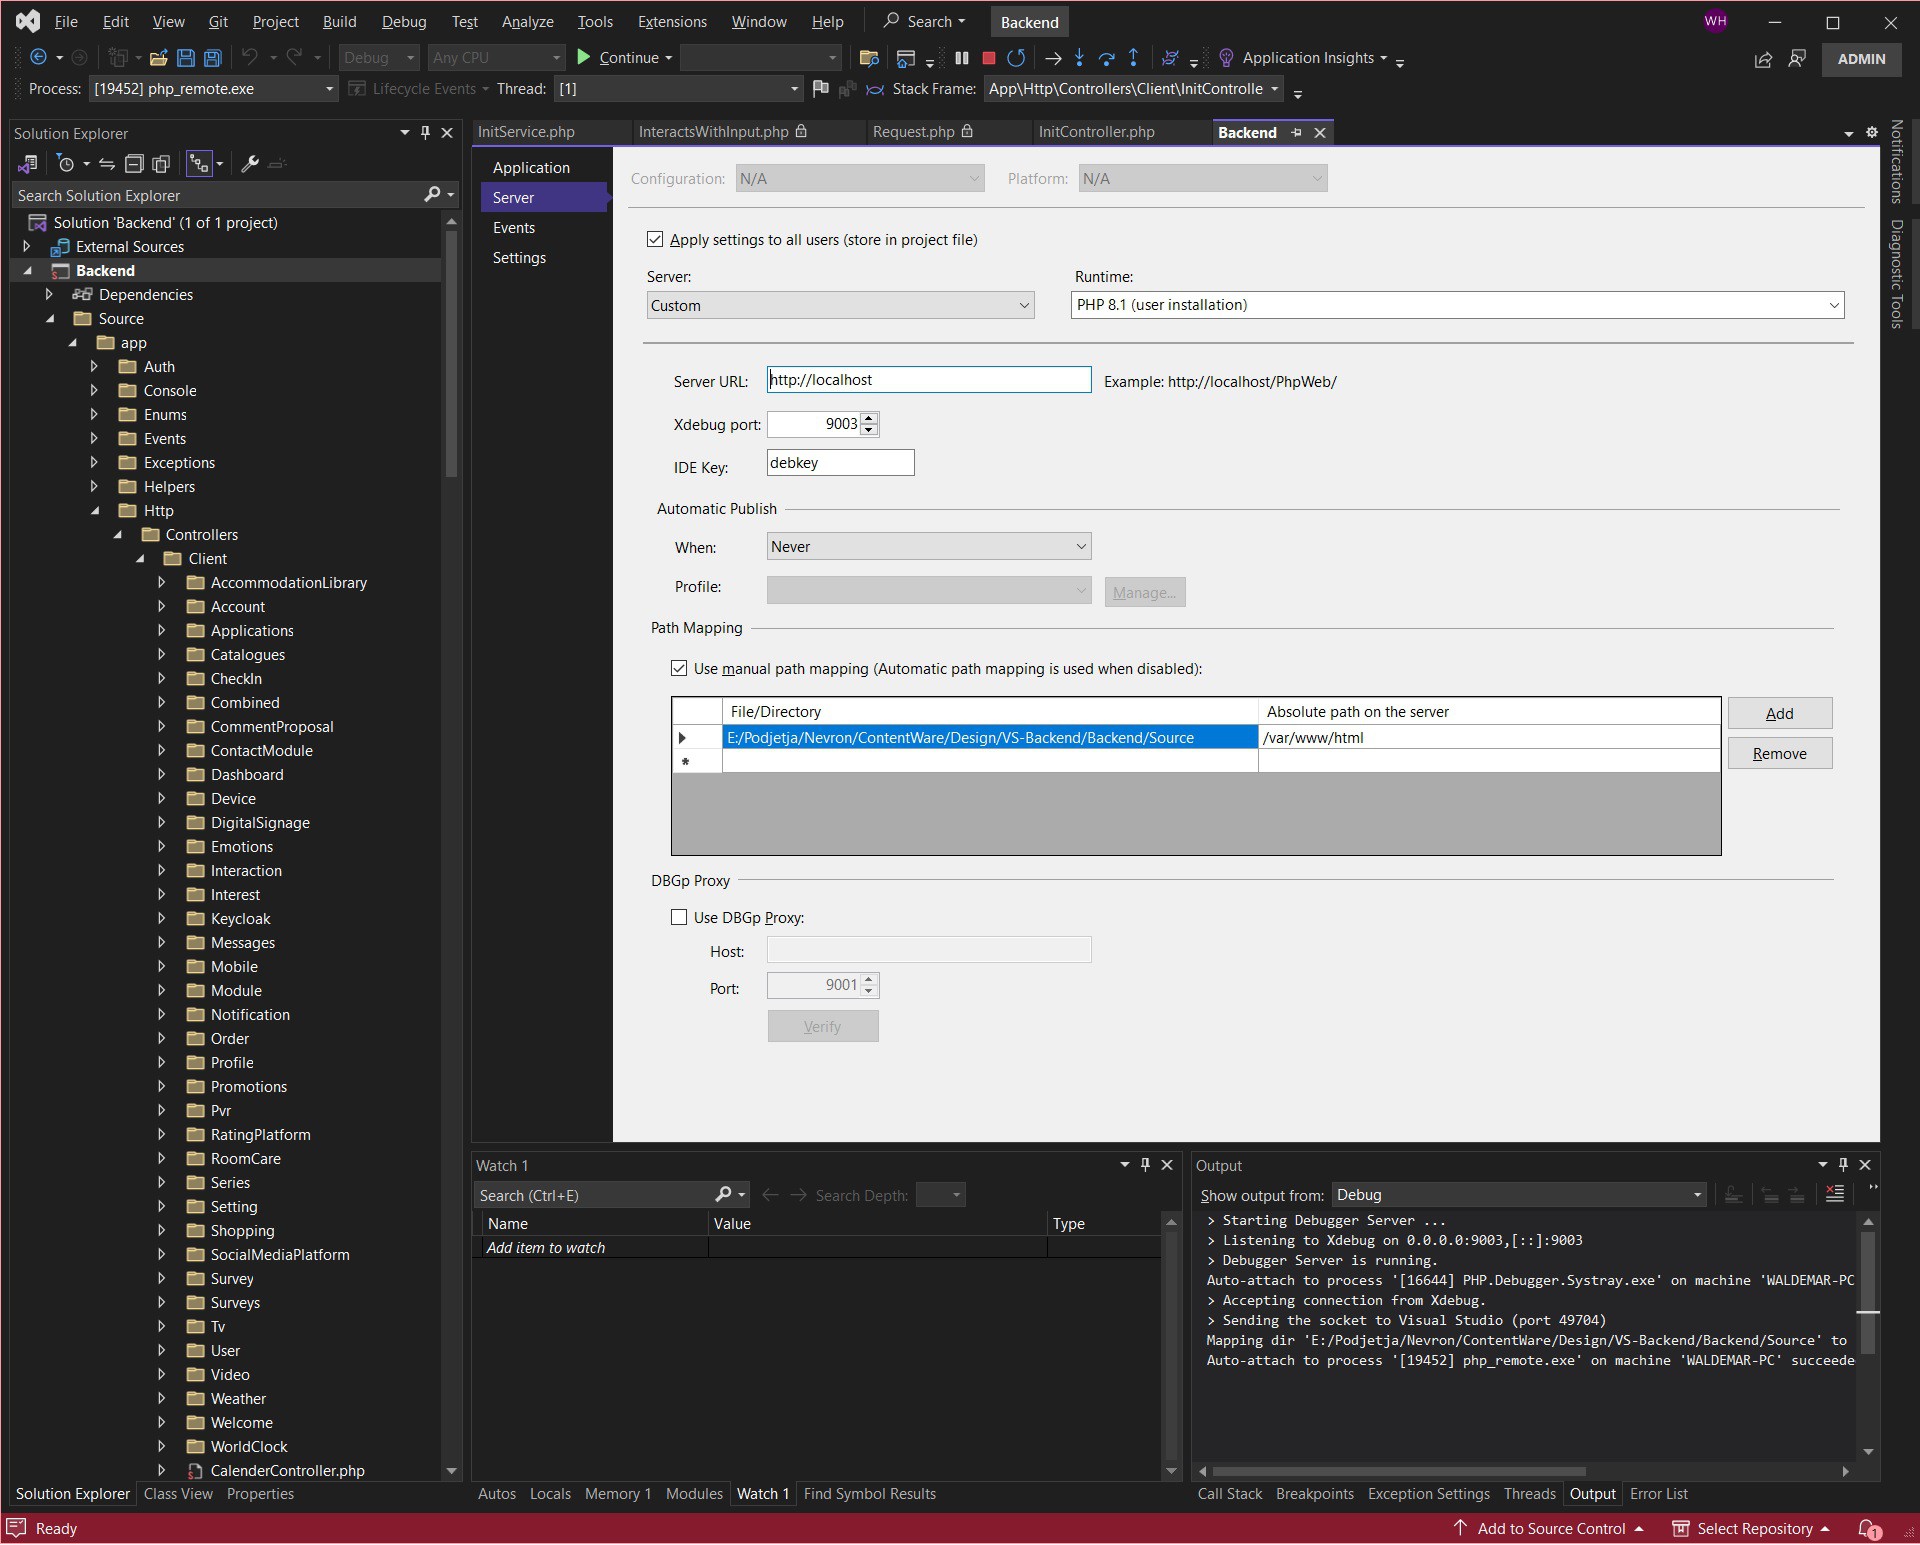Click the Step Over icon
The height and width of the screenshot is (1545, 1920).
click(1106, 58)
